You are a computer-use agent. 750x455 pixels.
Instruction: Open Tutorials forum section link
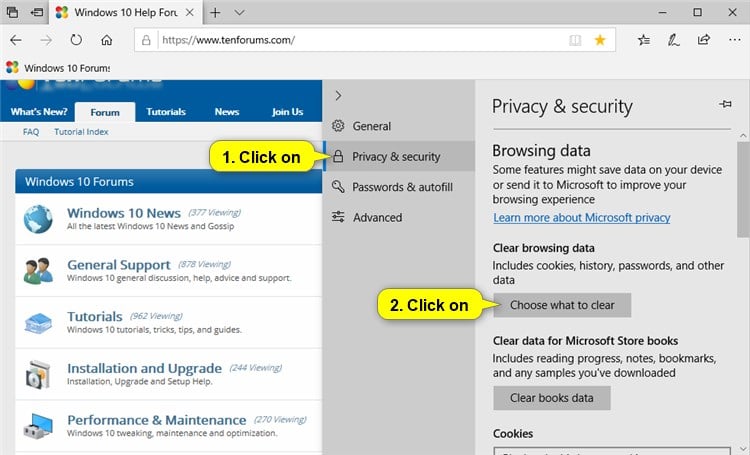pos(95,317)
